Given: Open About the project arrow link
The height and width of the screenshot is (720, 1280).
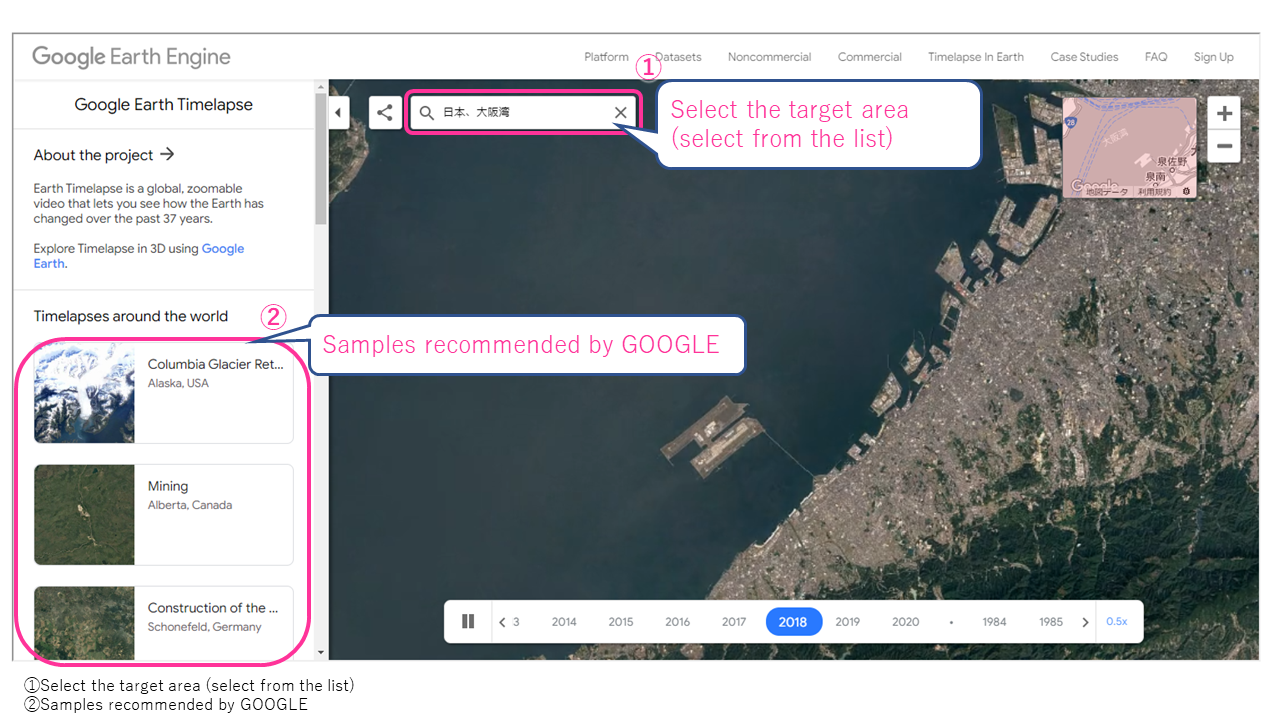Looking at the screenshot, I should click(104, 155).
